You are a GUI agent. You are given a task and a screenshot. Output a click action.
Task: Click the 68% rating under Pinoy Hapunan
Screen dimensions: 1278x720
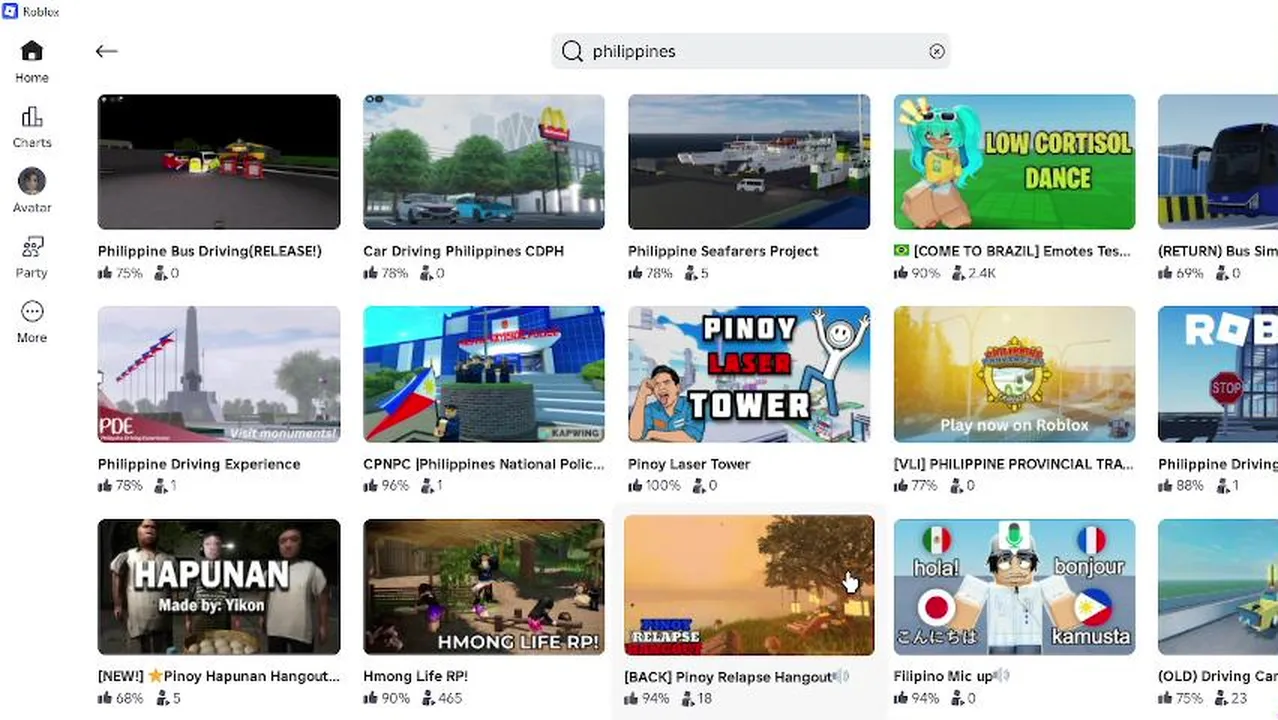121,698
